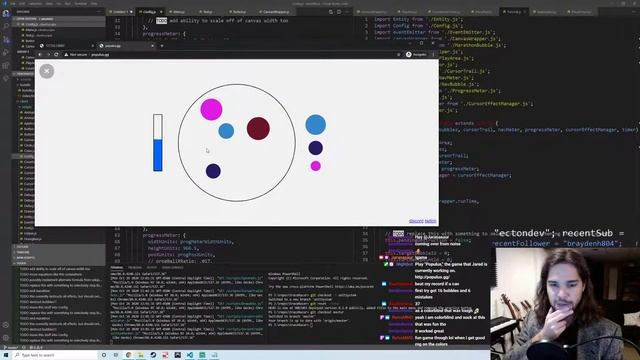Collapse the TODOs section in Explorer
The image size is (640, 360).
pyautogui.click(x=59, y=263)
